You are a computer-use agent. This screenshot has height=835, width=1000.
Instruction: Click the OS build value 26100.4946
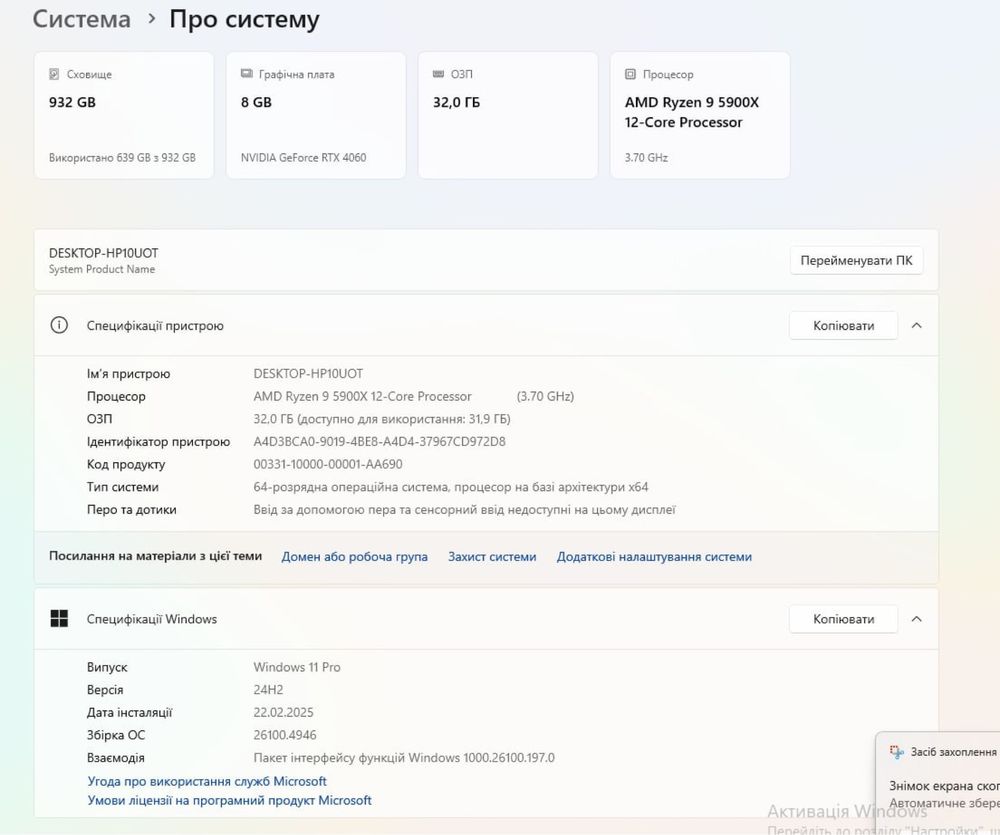[x=284, y=735]
